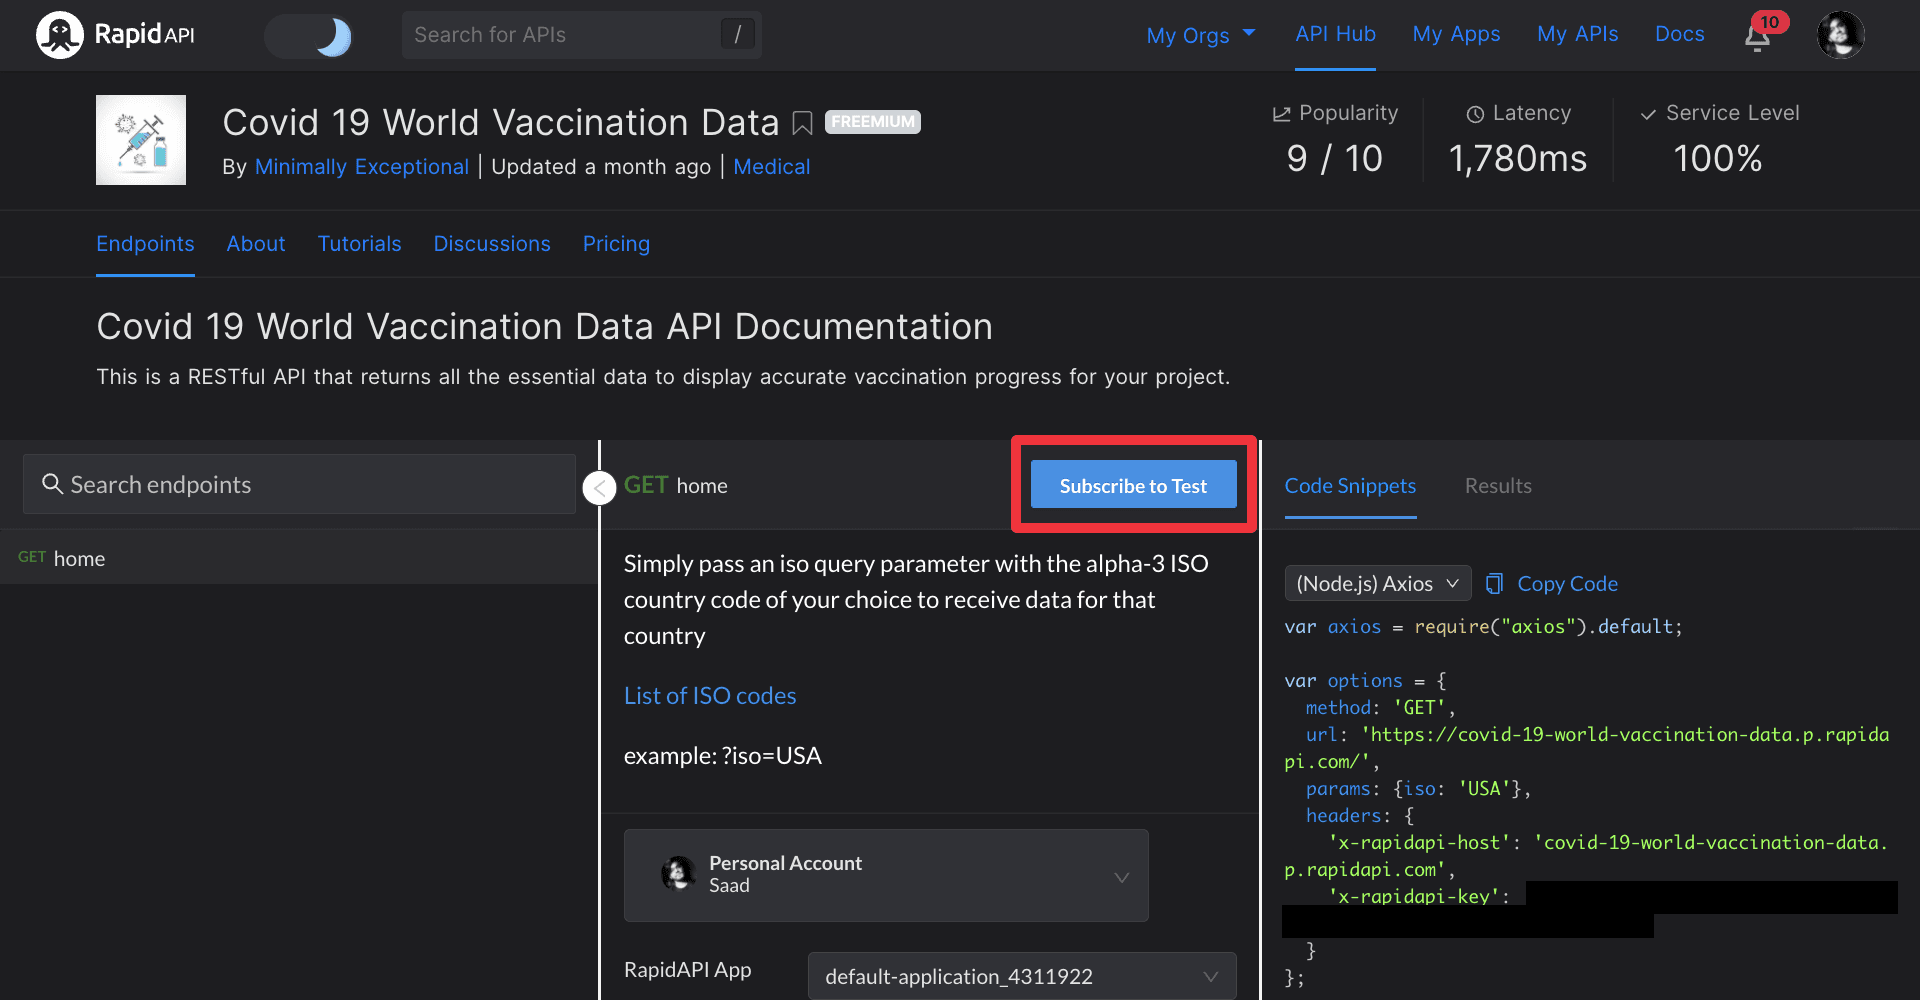Click the FREEMIUM badge
The height and width of the screenshot is (1000, 1920).
tap(872, 122)
